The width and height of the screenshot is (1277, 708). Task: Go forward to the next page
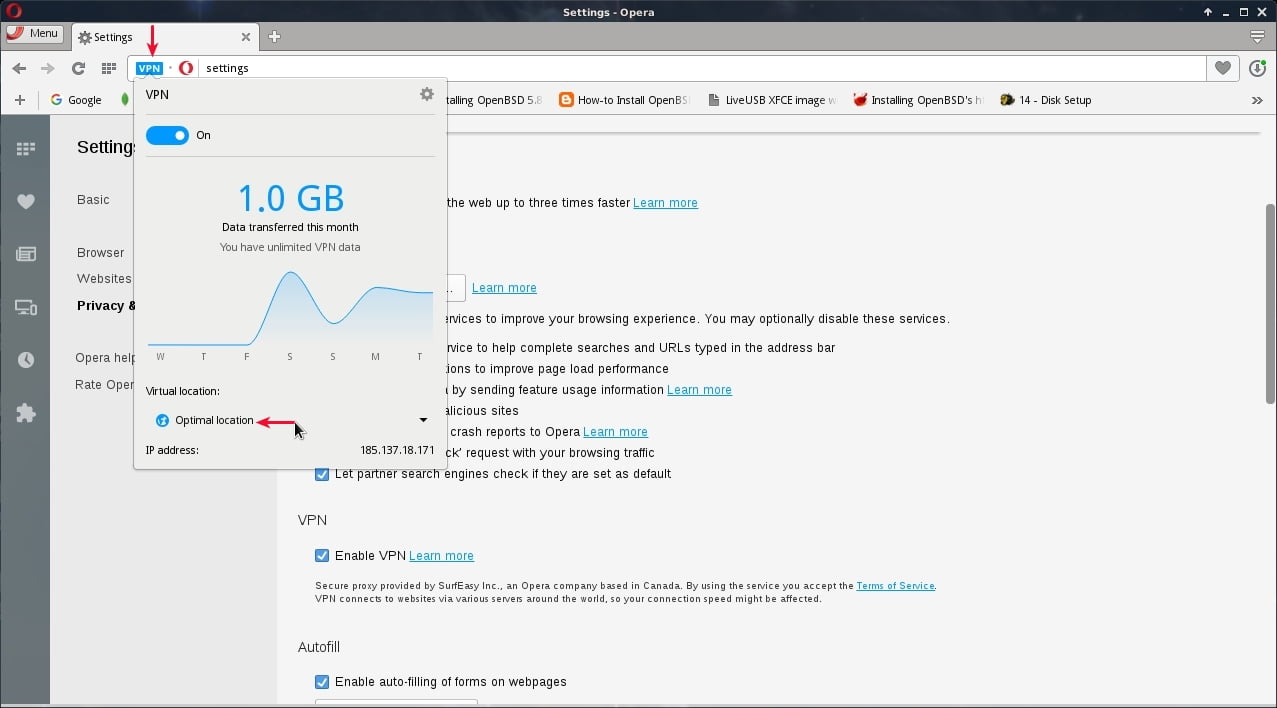coord(47,68)
